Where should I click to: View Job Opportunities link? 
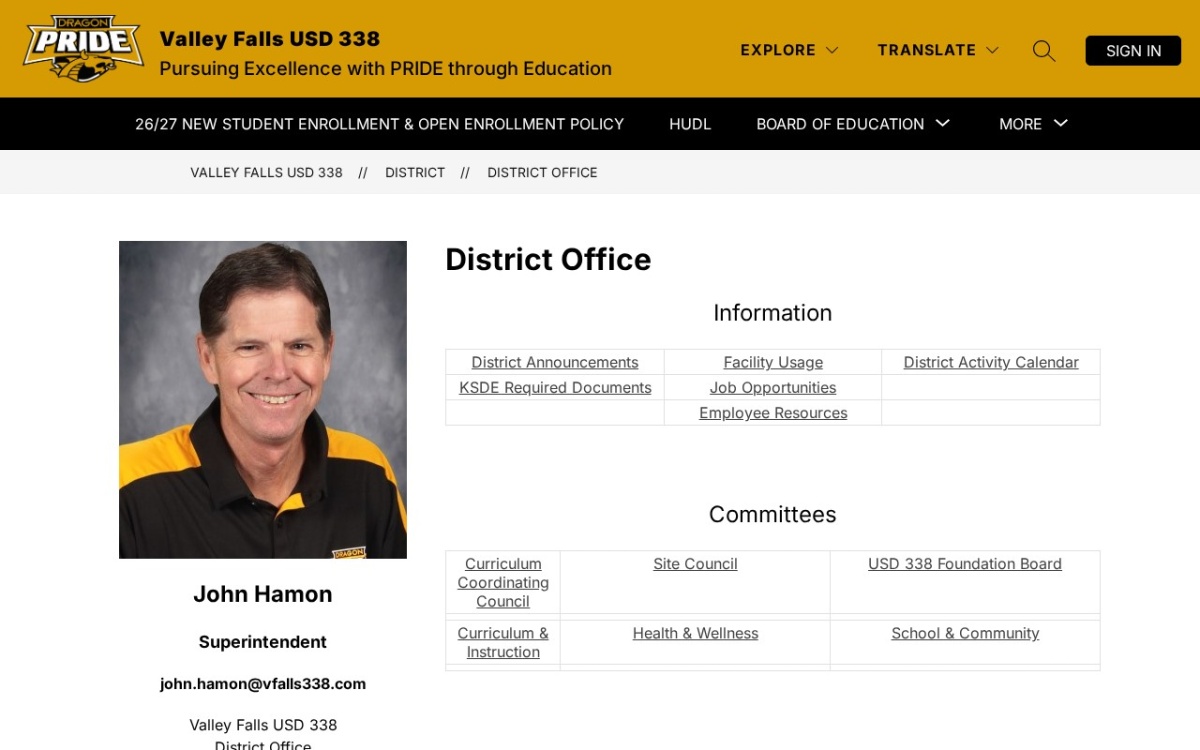(773, 388)
